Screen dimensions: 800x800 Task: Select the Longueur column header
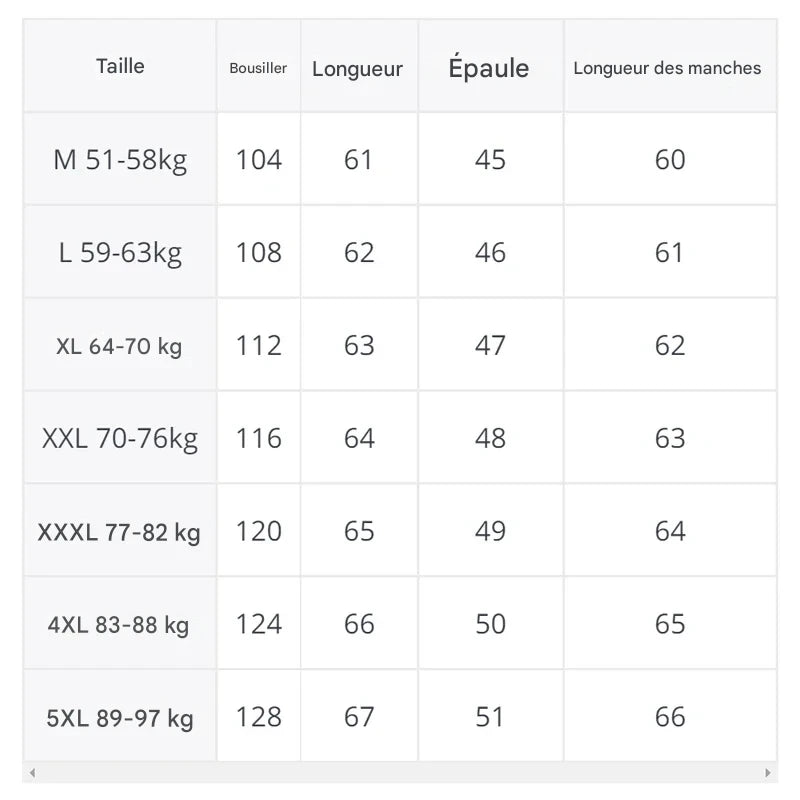tap(358, 69)
